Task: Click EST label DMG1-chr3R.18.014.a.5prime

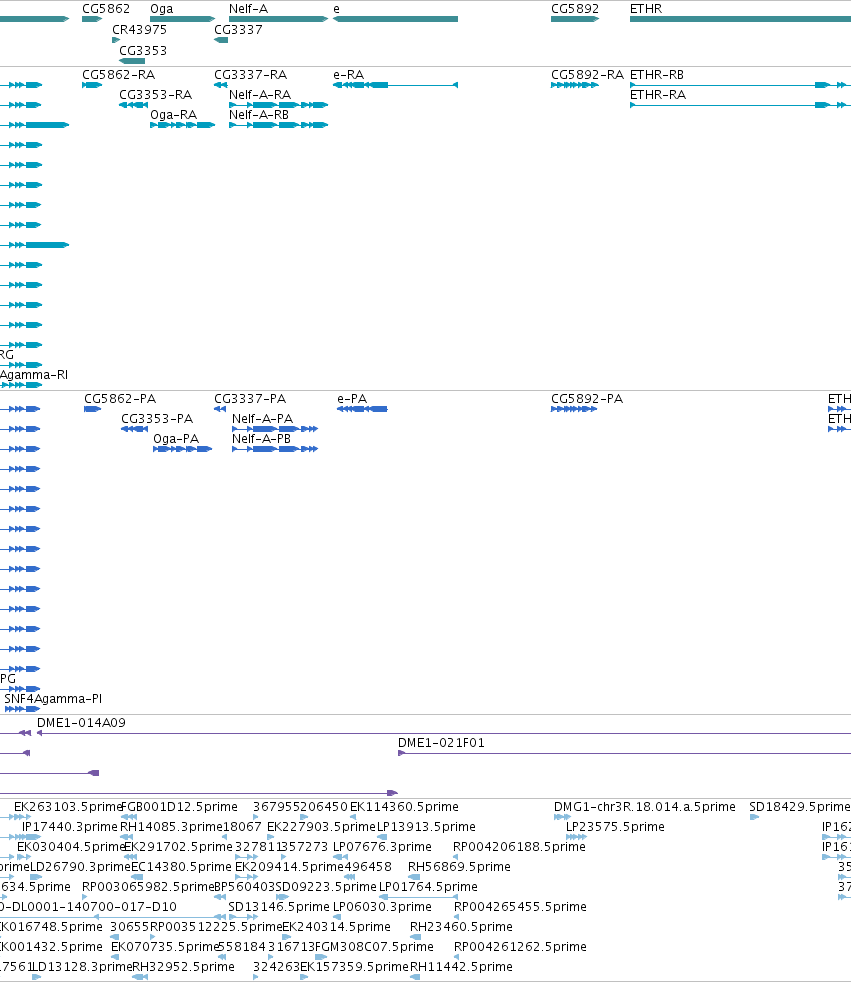Action: coord(644,807)
